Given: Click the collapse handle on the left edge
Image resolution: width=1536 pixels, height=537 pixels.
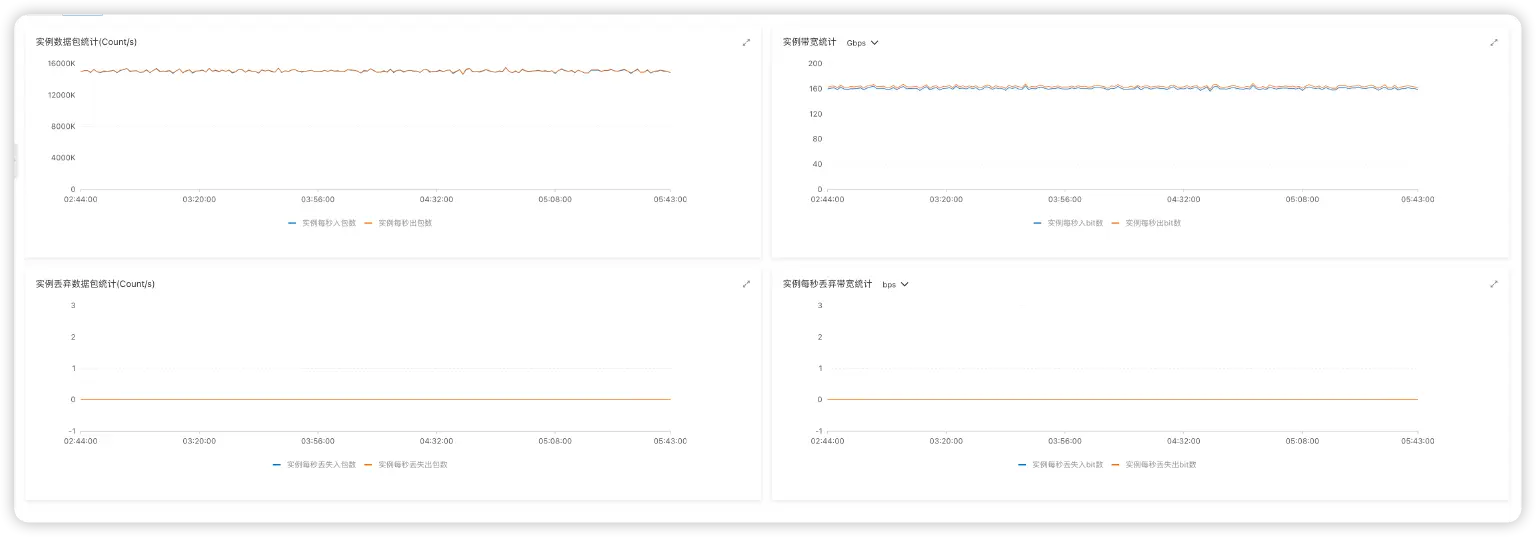Looking at the screenshot, I should click(x=15, y=161).
